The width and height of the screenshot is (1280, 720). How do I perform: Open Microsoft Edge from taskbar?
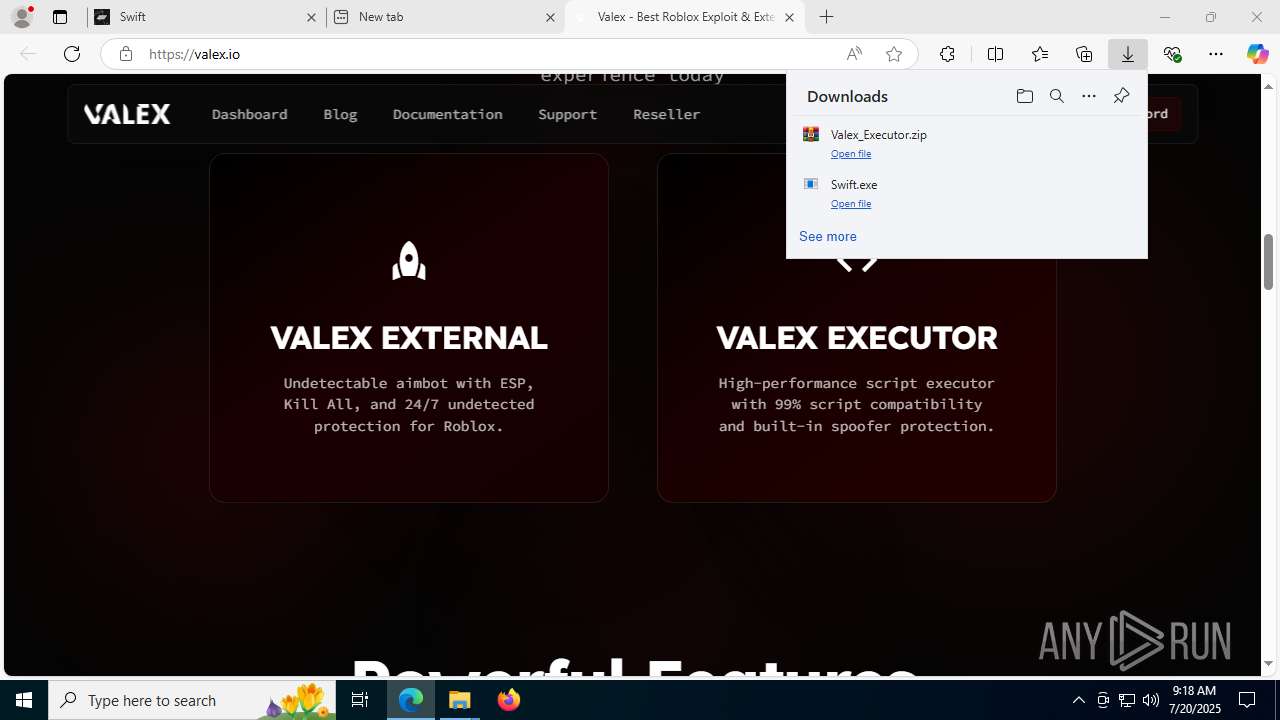[x=411, y=700]
